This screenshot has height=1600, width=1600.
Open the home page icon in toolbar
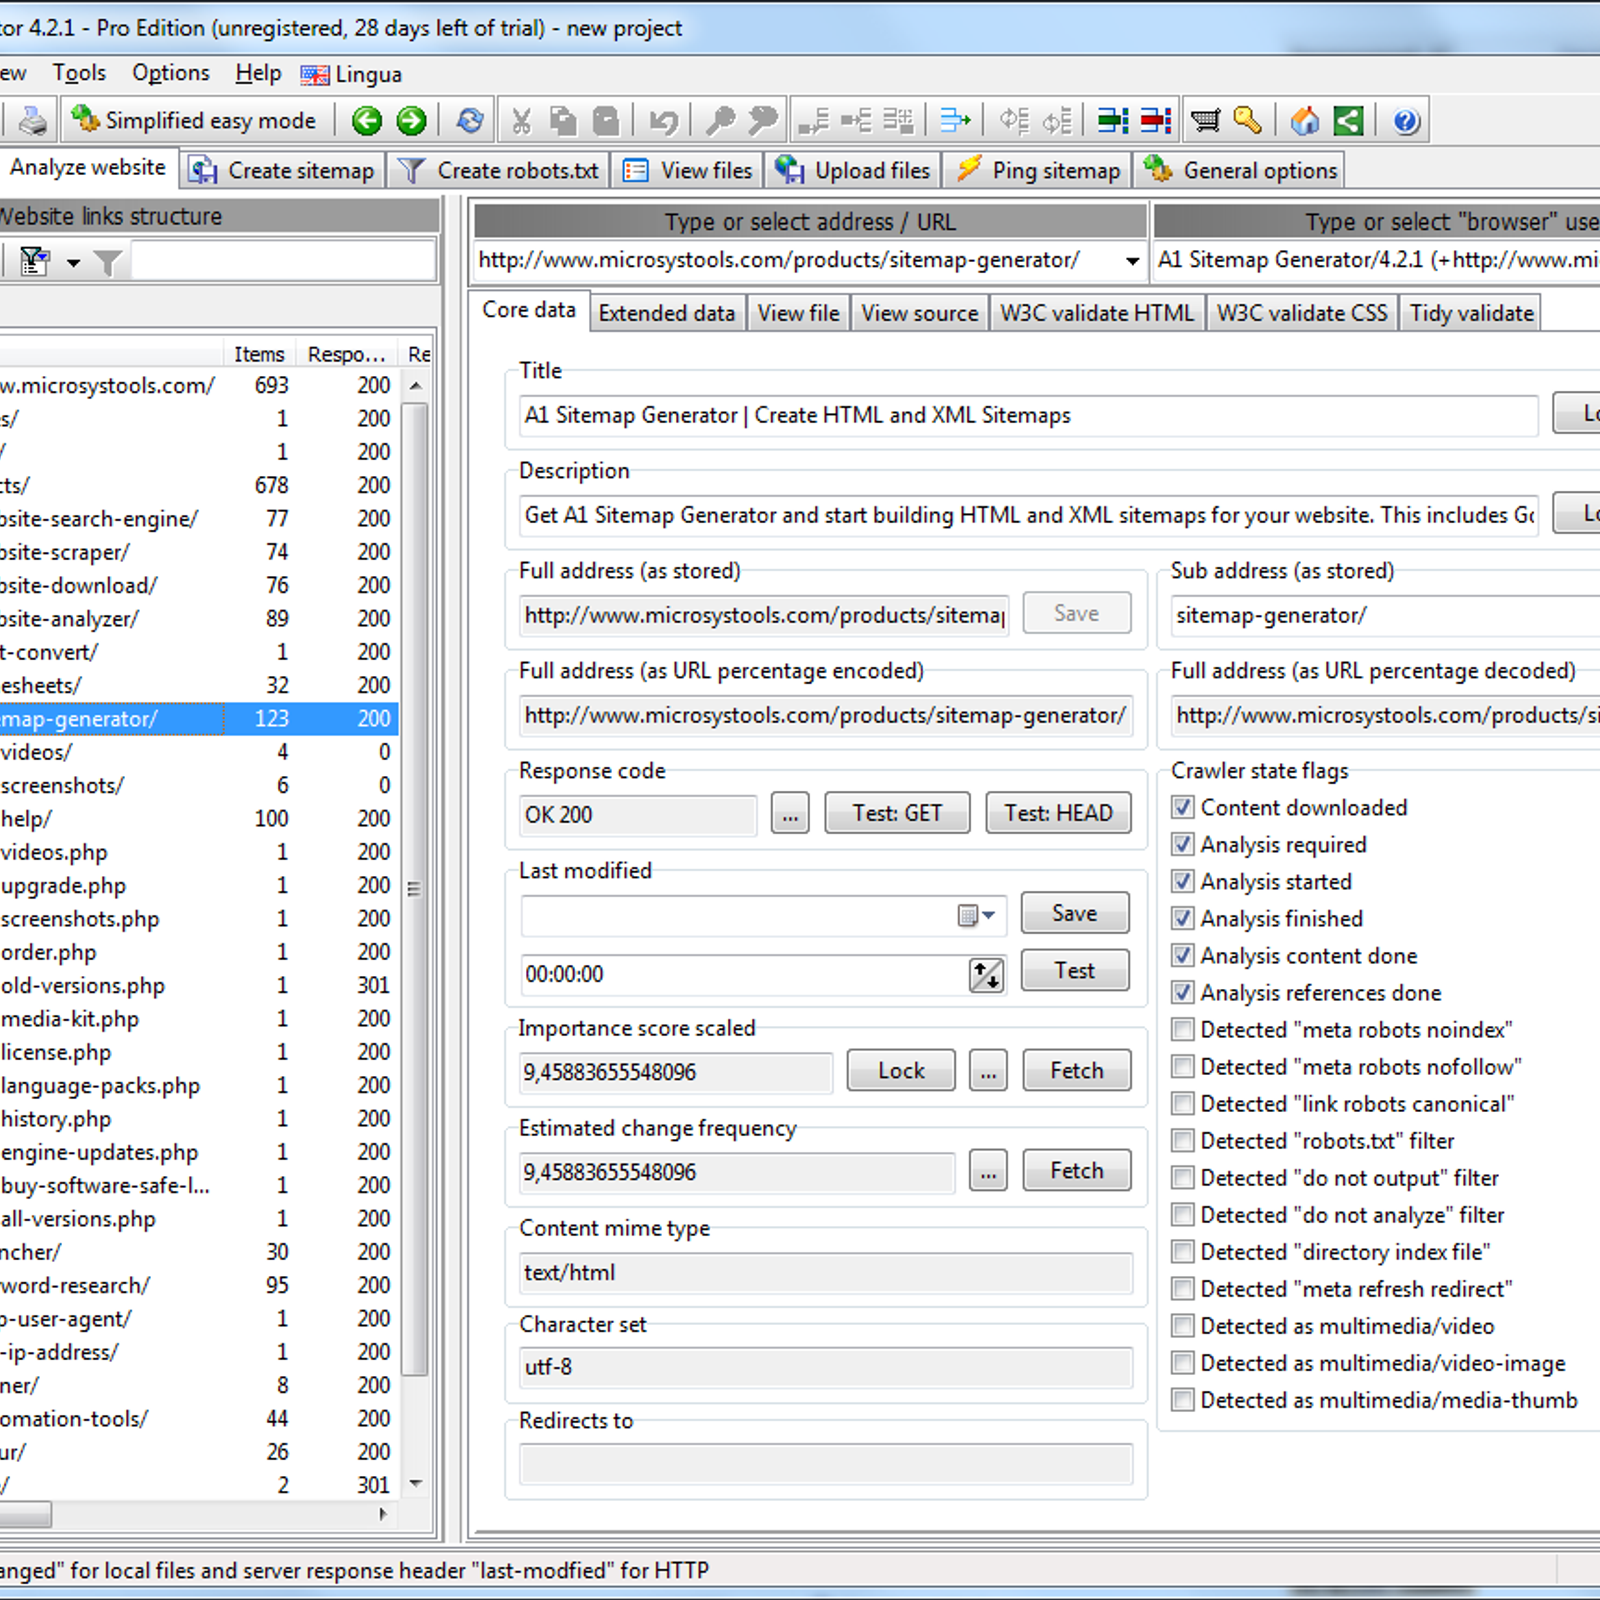click(1305, 121)
